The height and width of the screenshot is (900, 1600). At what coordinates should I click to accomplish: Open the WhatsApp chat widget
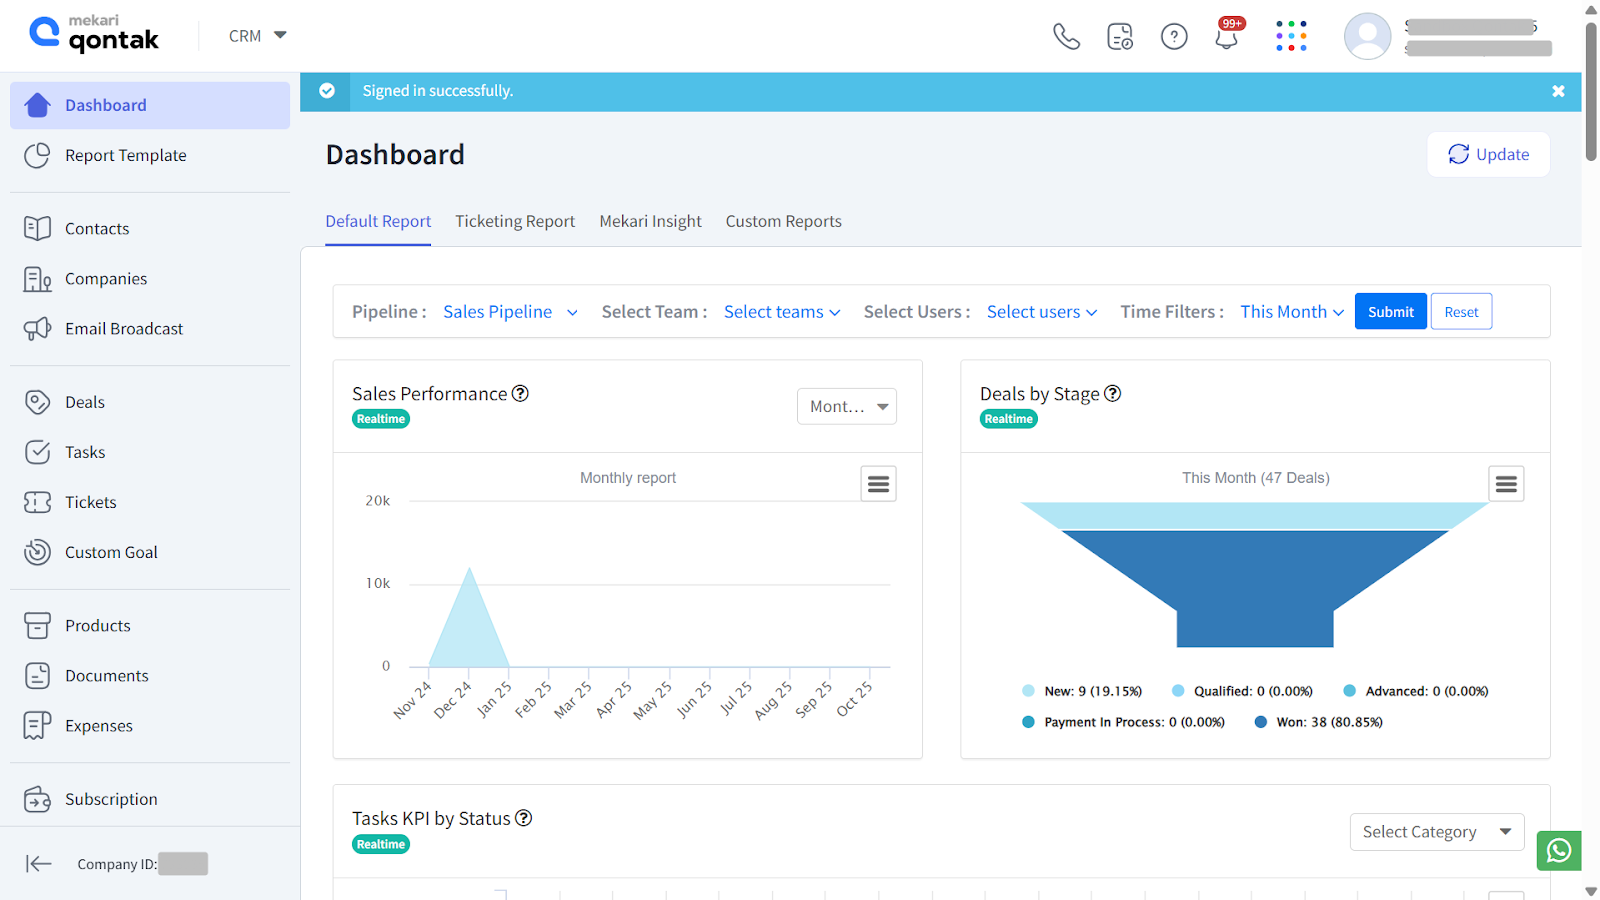tap(1559, 851)
